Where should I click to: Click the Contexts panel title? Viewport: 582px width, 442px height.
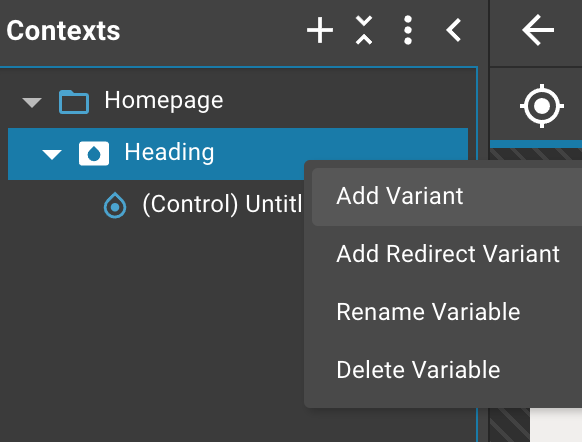point(63,30)
